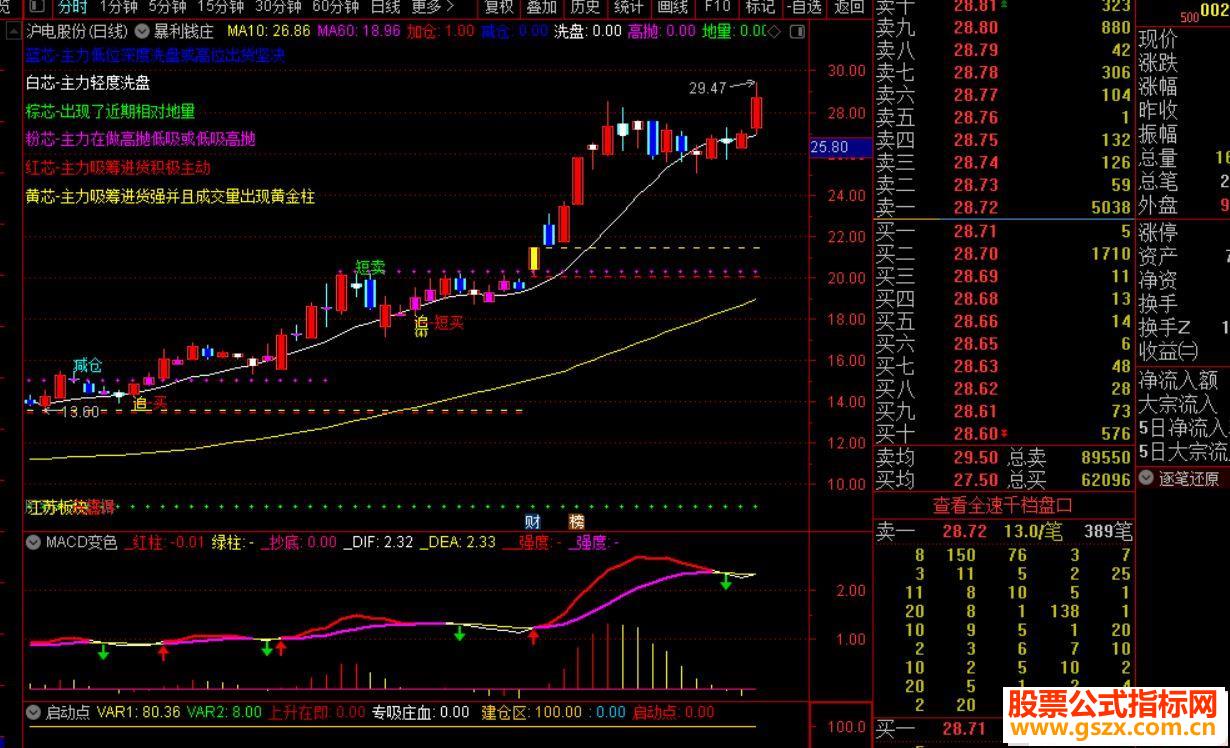Screen dimensions: 1230x748
Task: Click the 13.60 low price annotation
Action: click(80, 412)
